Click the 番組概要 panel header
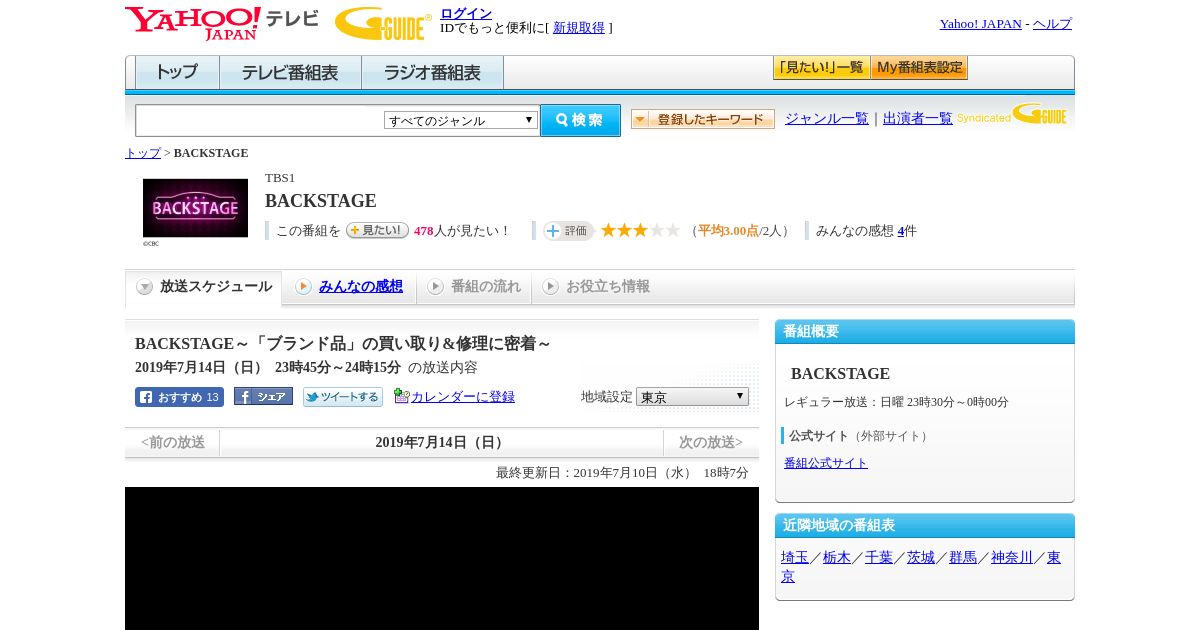This screenshot has height=630, width=1200. coord(925,332)
